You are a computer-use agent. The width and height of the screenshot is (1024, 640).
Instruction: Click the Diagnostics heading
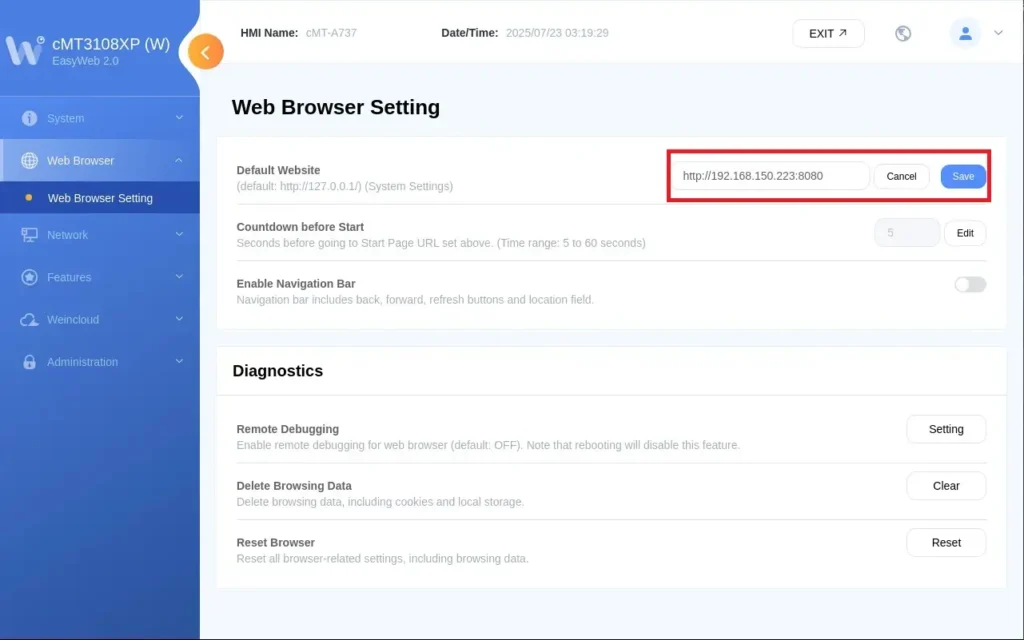click(278, 371)
